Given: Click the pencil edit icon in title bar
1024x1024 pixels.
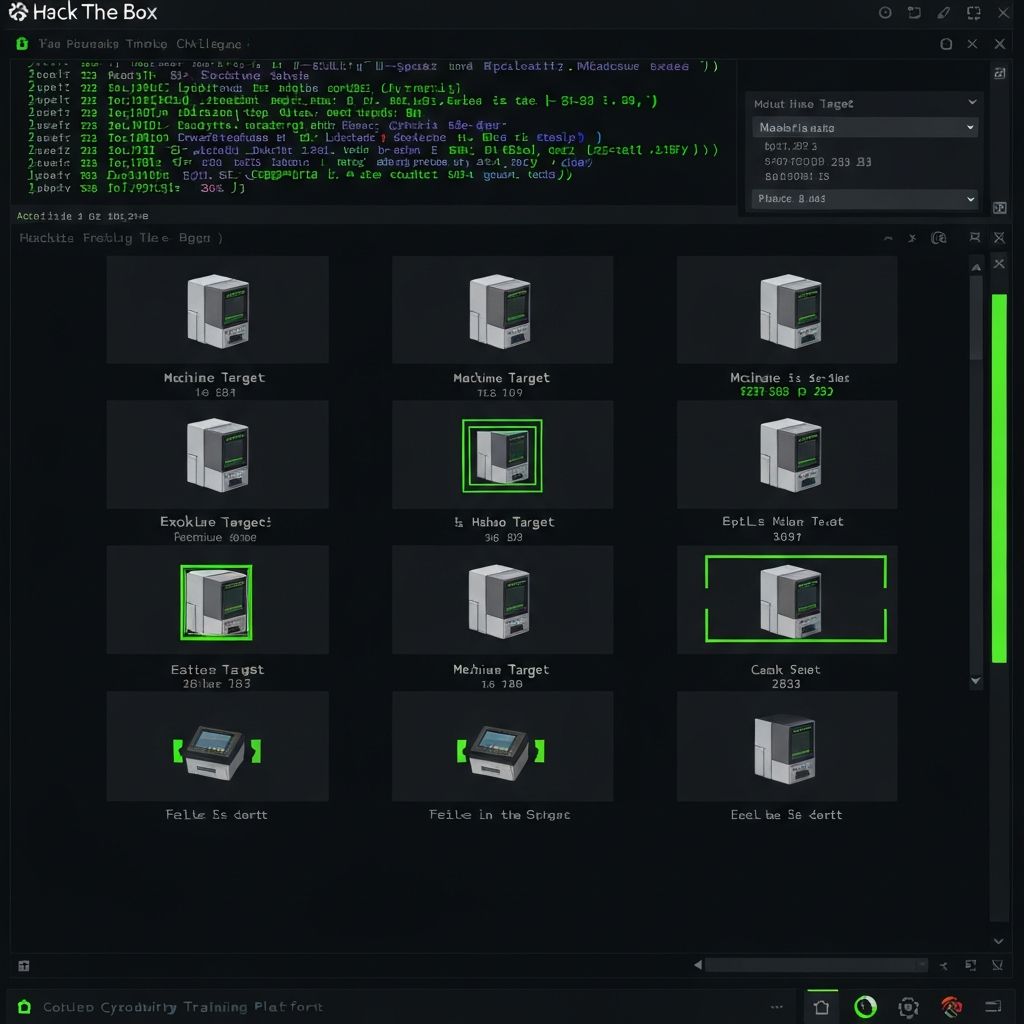Looking at the screenshot, I should [x=943, y=13].
